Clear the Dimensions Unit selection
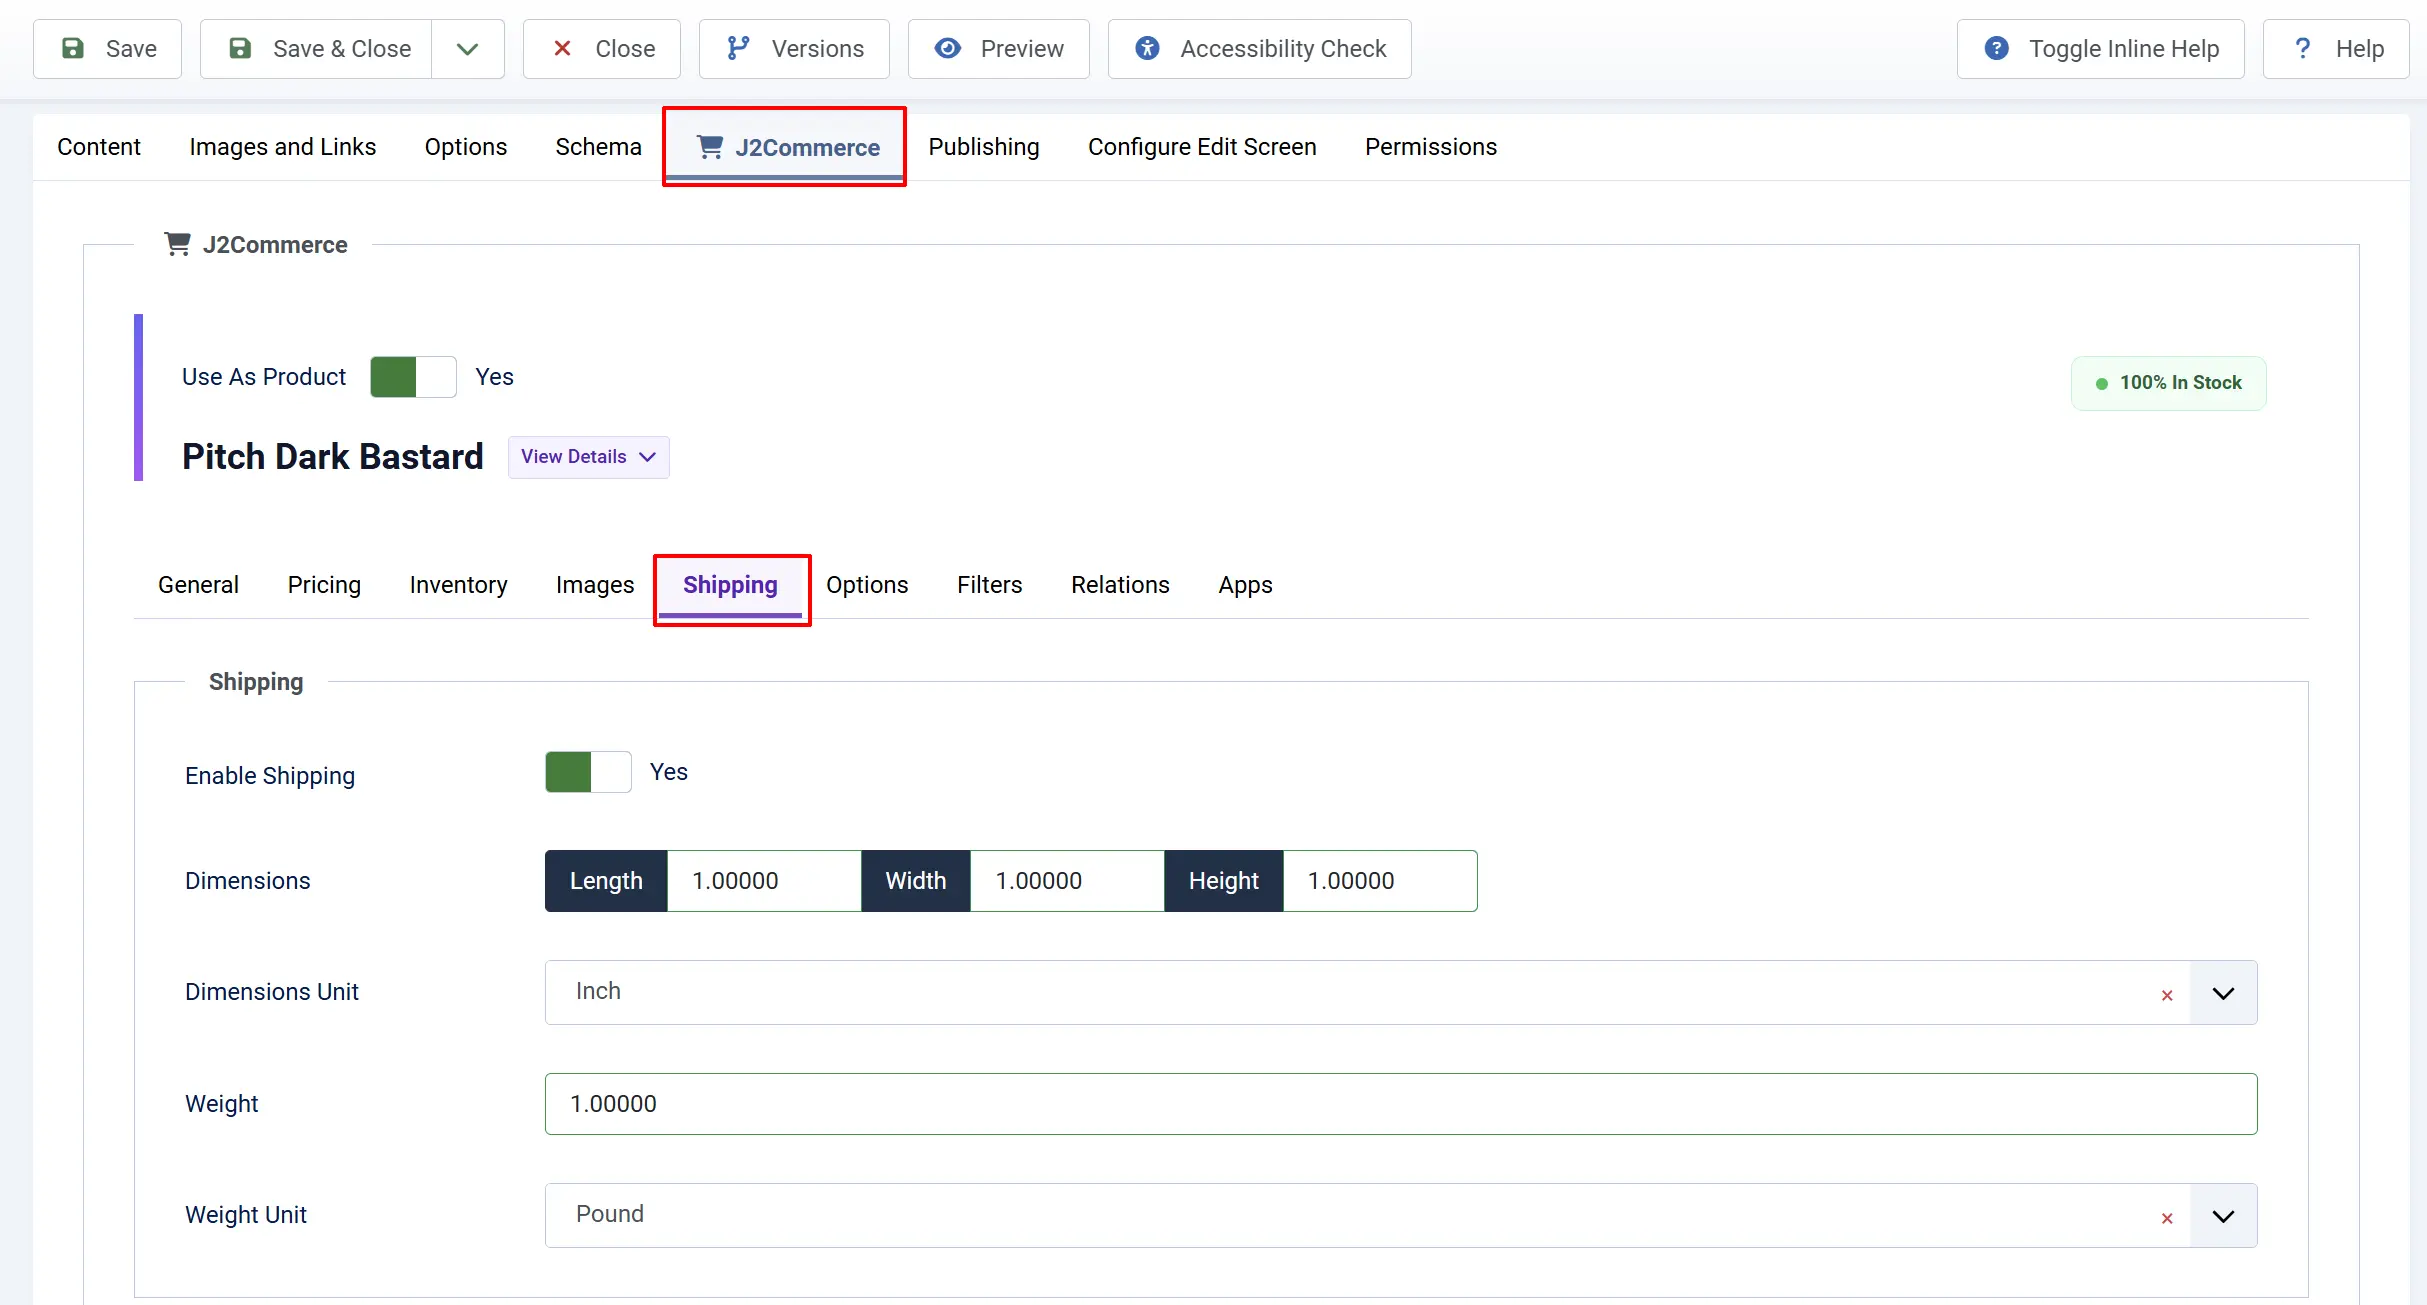The height and width of the screenshot is (1305, 2427). (x=2167, y=995)
